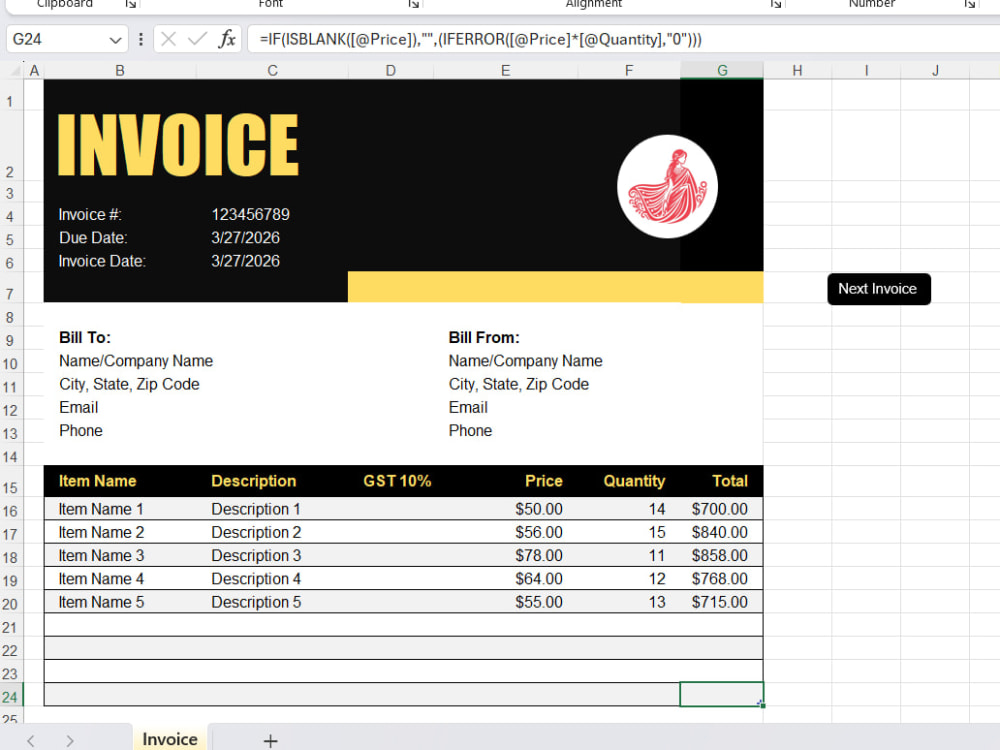Click the $56.00 price cell
Screen dimensions: 1000x750
539,533
